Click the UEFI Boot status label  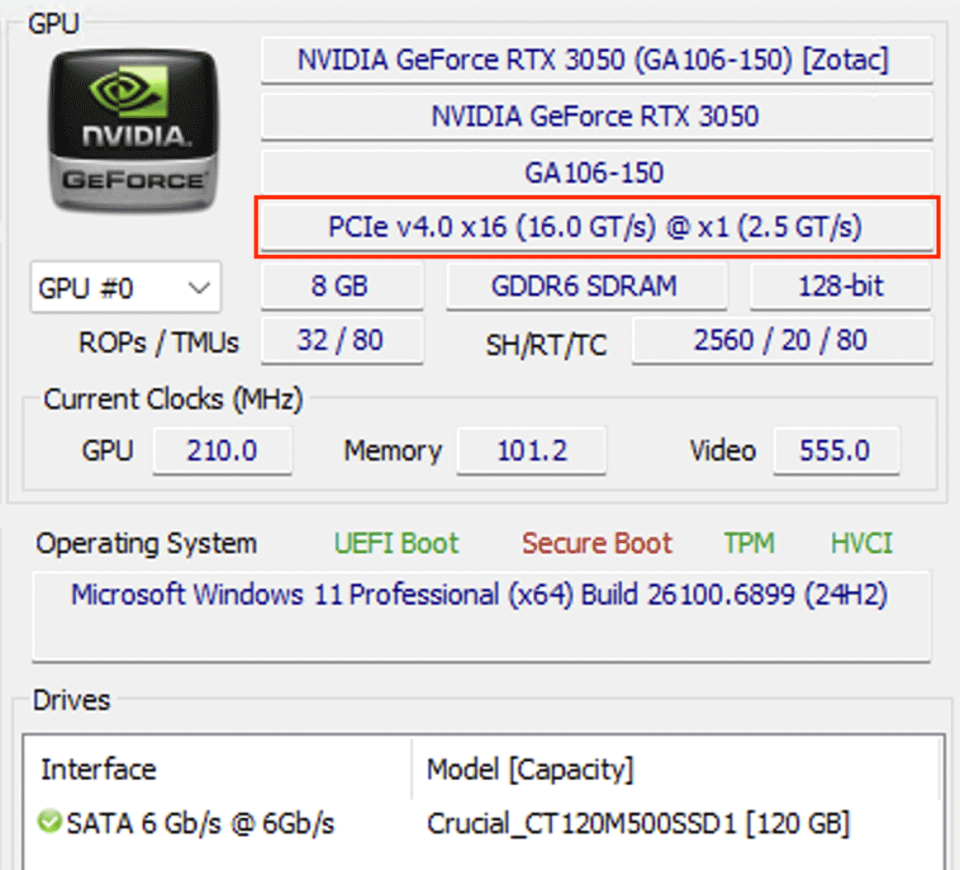pyautogui.click(x=396, y=543)
